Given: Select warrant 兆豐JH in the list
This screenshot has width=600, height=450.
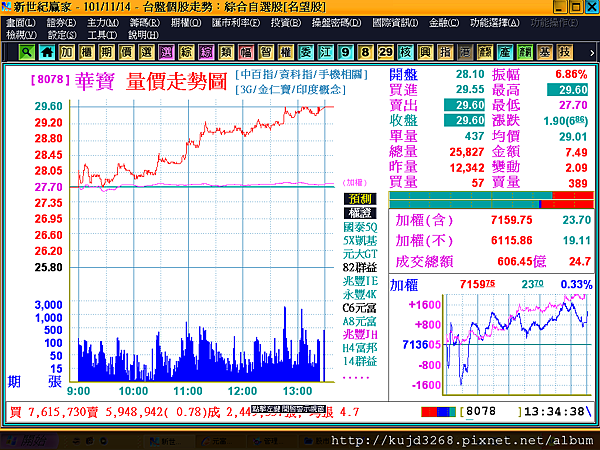Looking at the screenshot, I should click(x=360, y=334).
